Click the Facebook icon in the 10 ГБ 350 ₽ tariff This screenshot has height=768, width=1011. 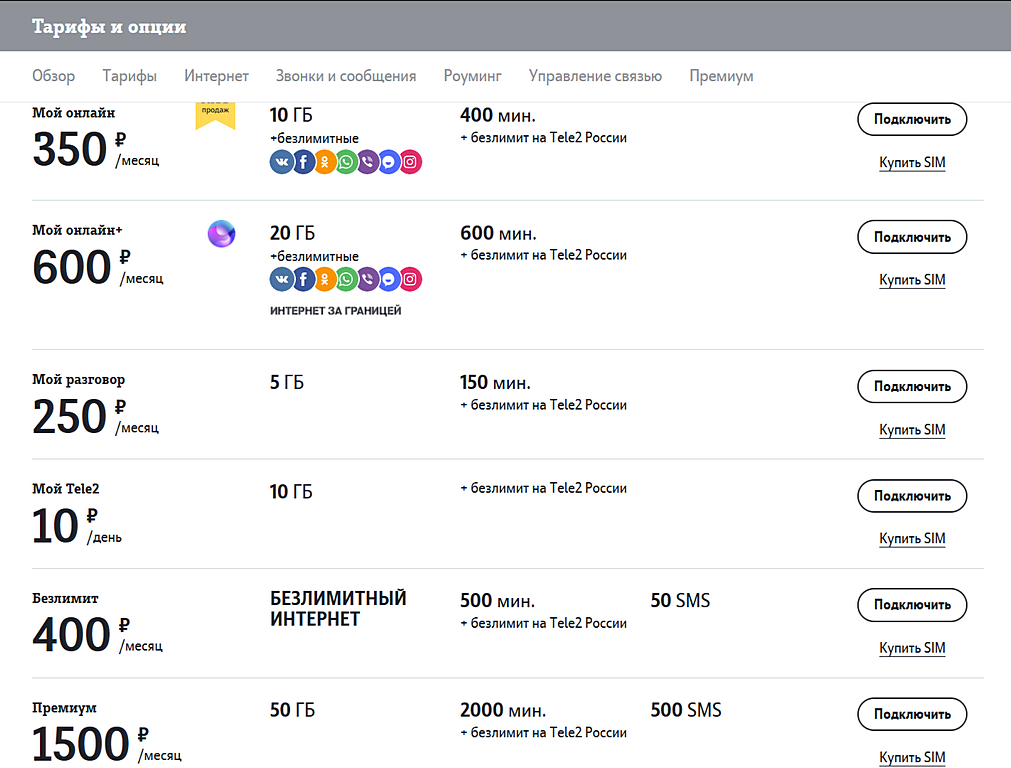point(303,162)
